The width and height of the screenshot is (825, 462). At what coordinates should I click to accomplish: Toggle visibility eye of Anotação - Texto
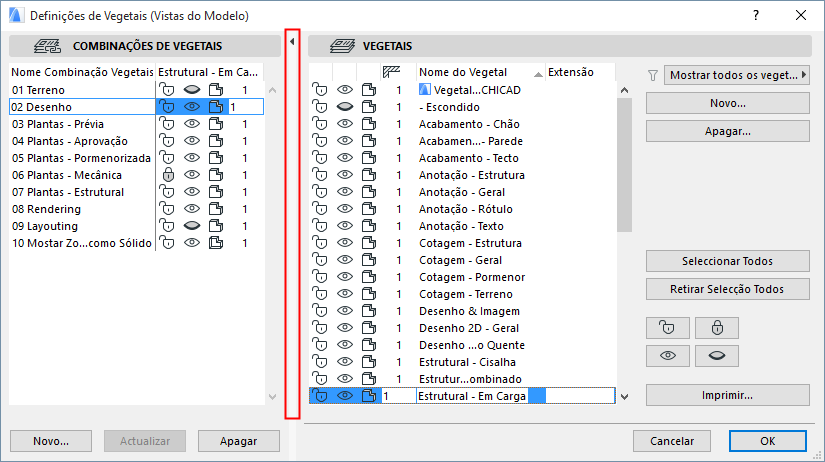(345, 226)
